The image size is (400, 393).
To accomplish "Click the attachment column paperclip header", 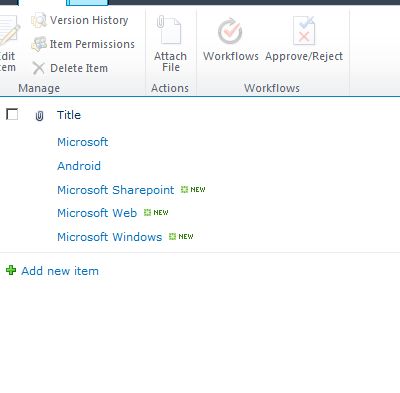I will pyautogui.click(x=39, y=116).
